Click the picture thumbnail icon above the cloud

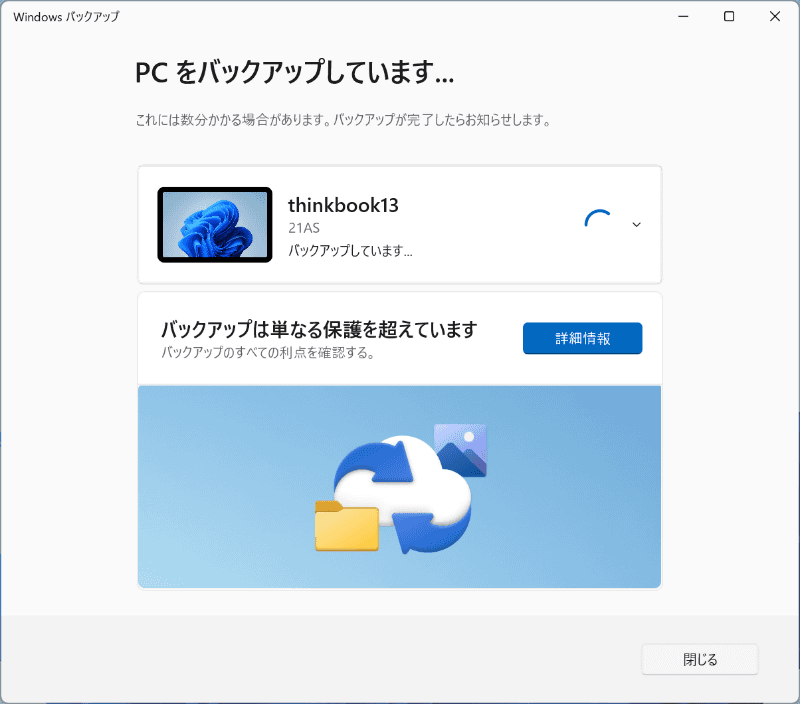462,450
